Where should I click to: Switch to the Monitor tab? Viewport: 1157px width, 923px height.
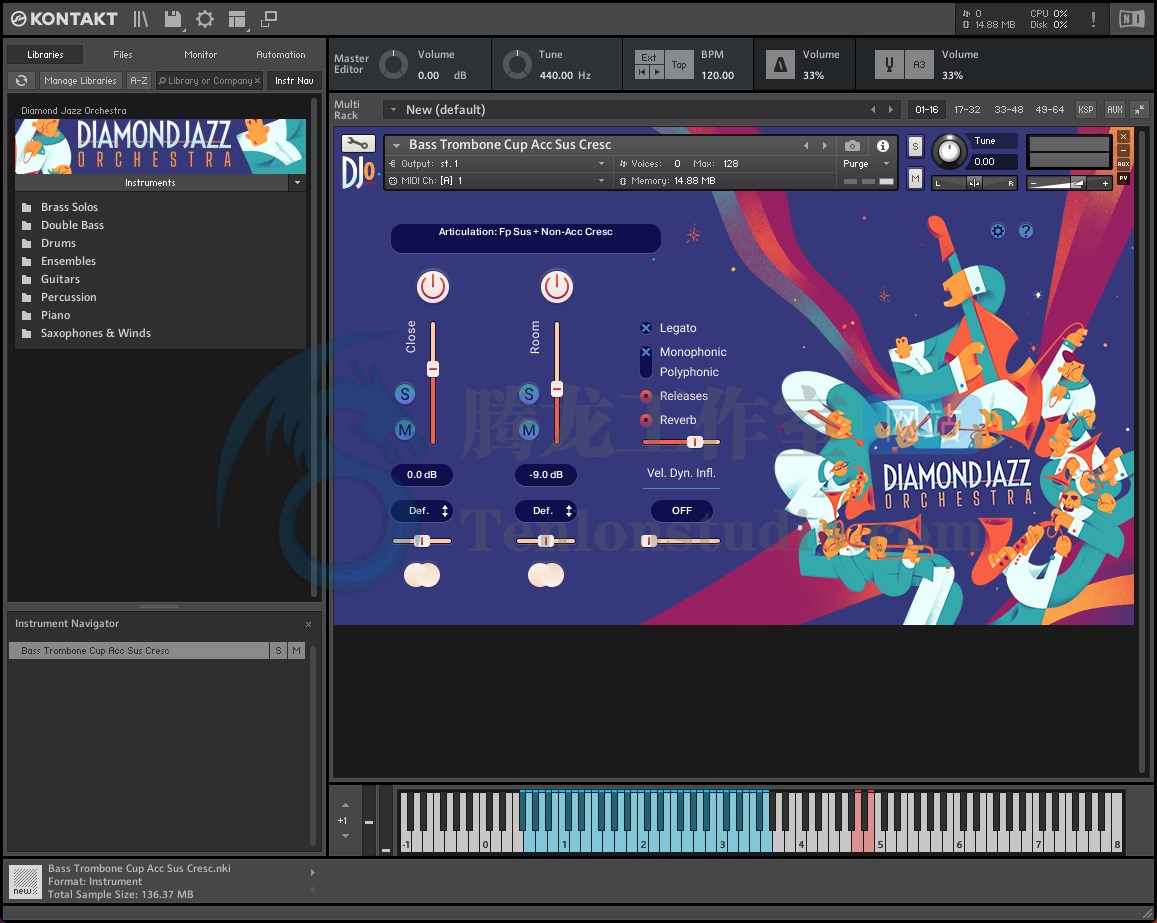[x=200, y=55]
